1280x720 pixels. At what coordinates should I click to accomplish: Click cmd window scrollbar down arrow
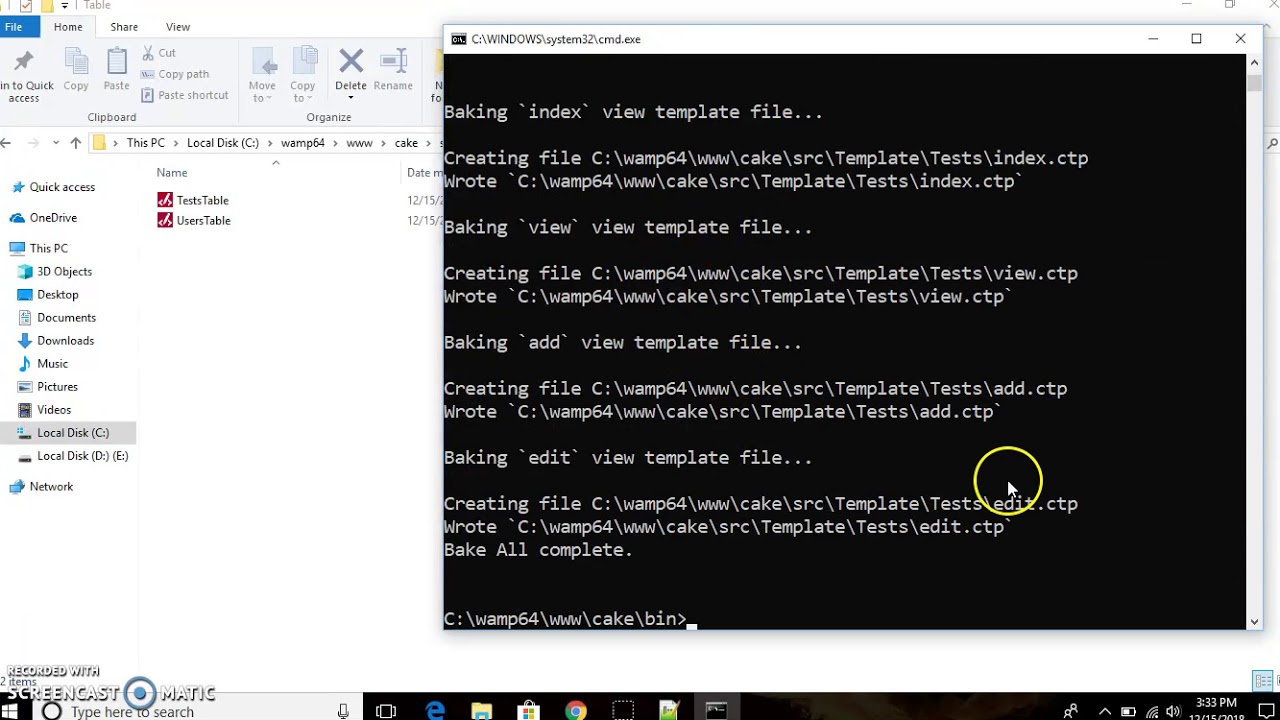click(1254, 621)
